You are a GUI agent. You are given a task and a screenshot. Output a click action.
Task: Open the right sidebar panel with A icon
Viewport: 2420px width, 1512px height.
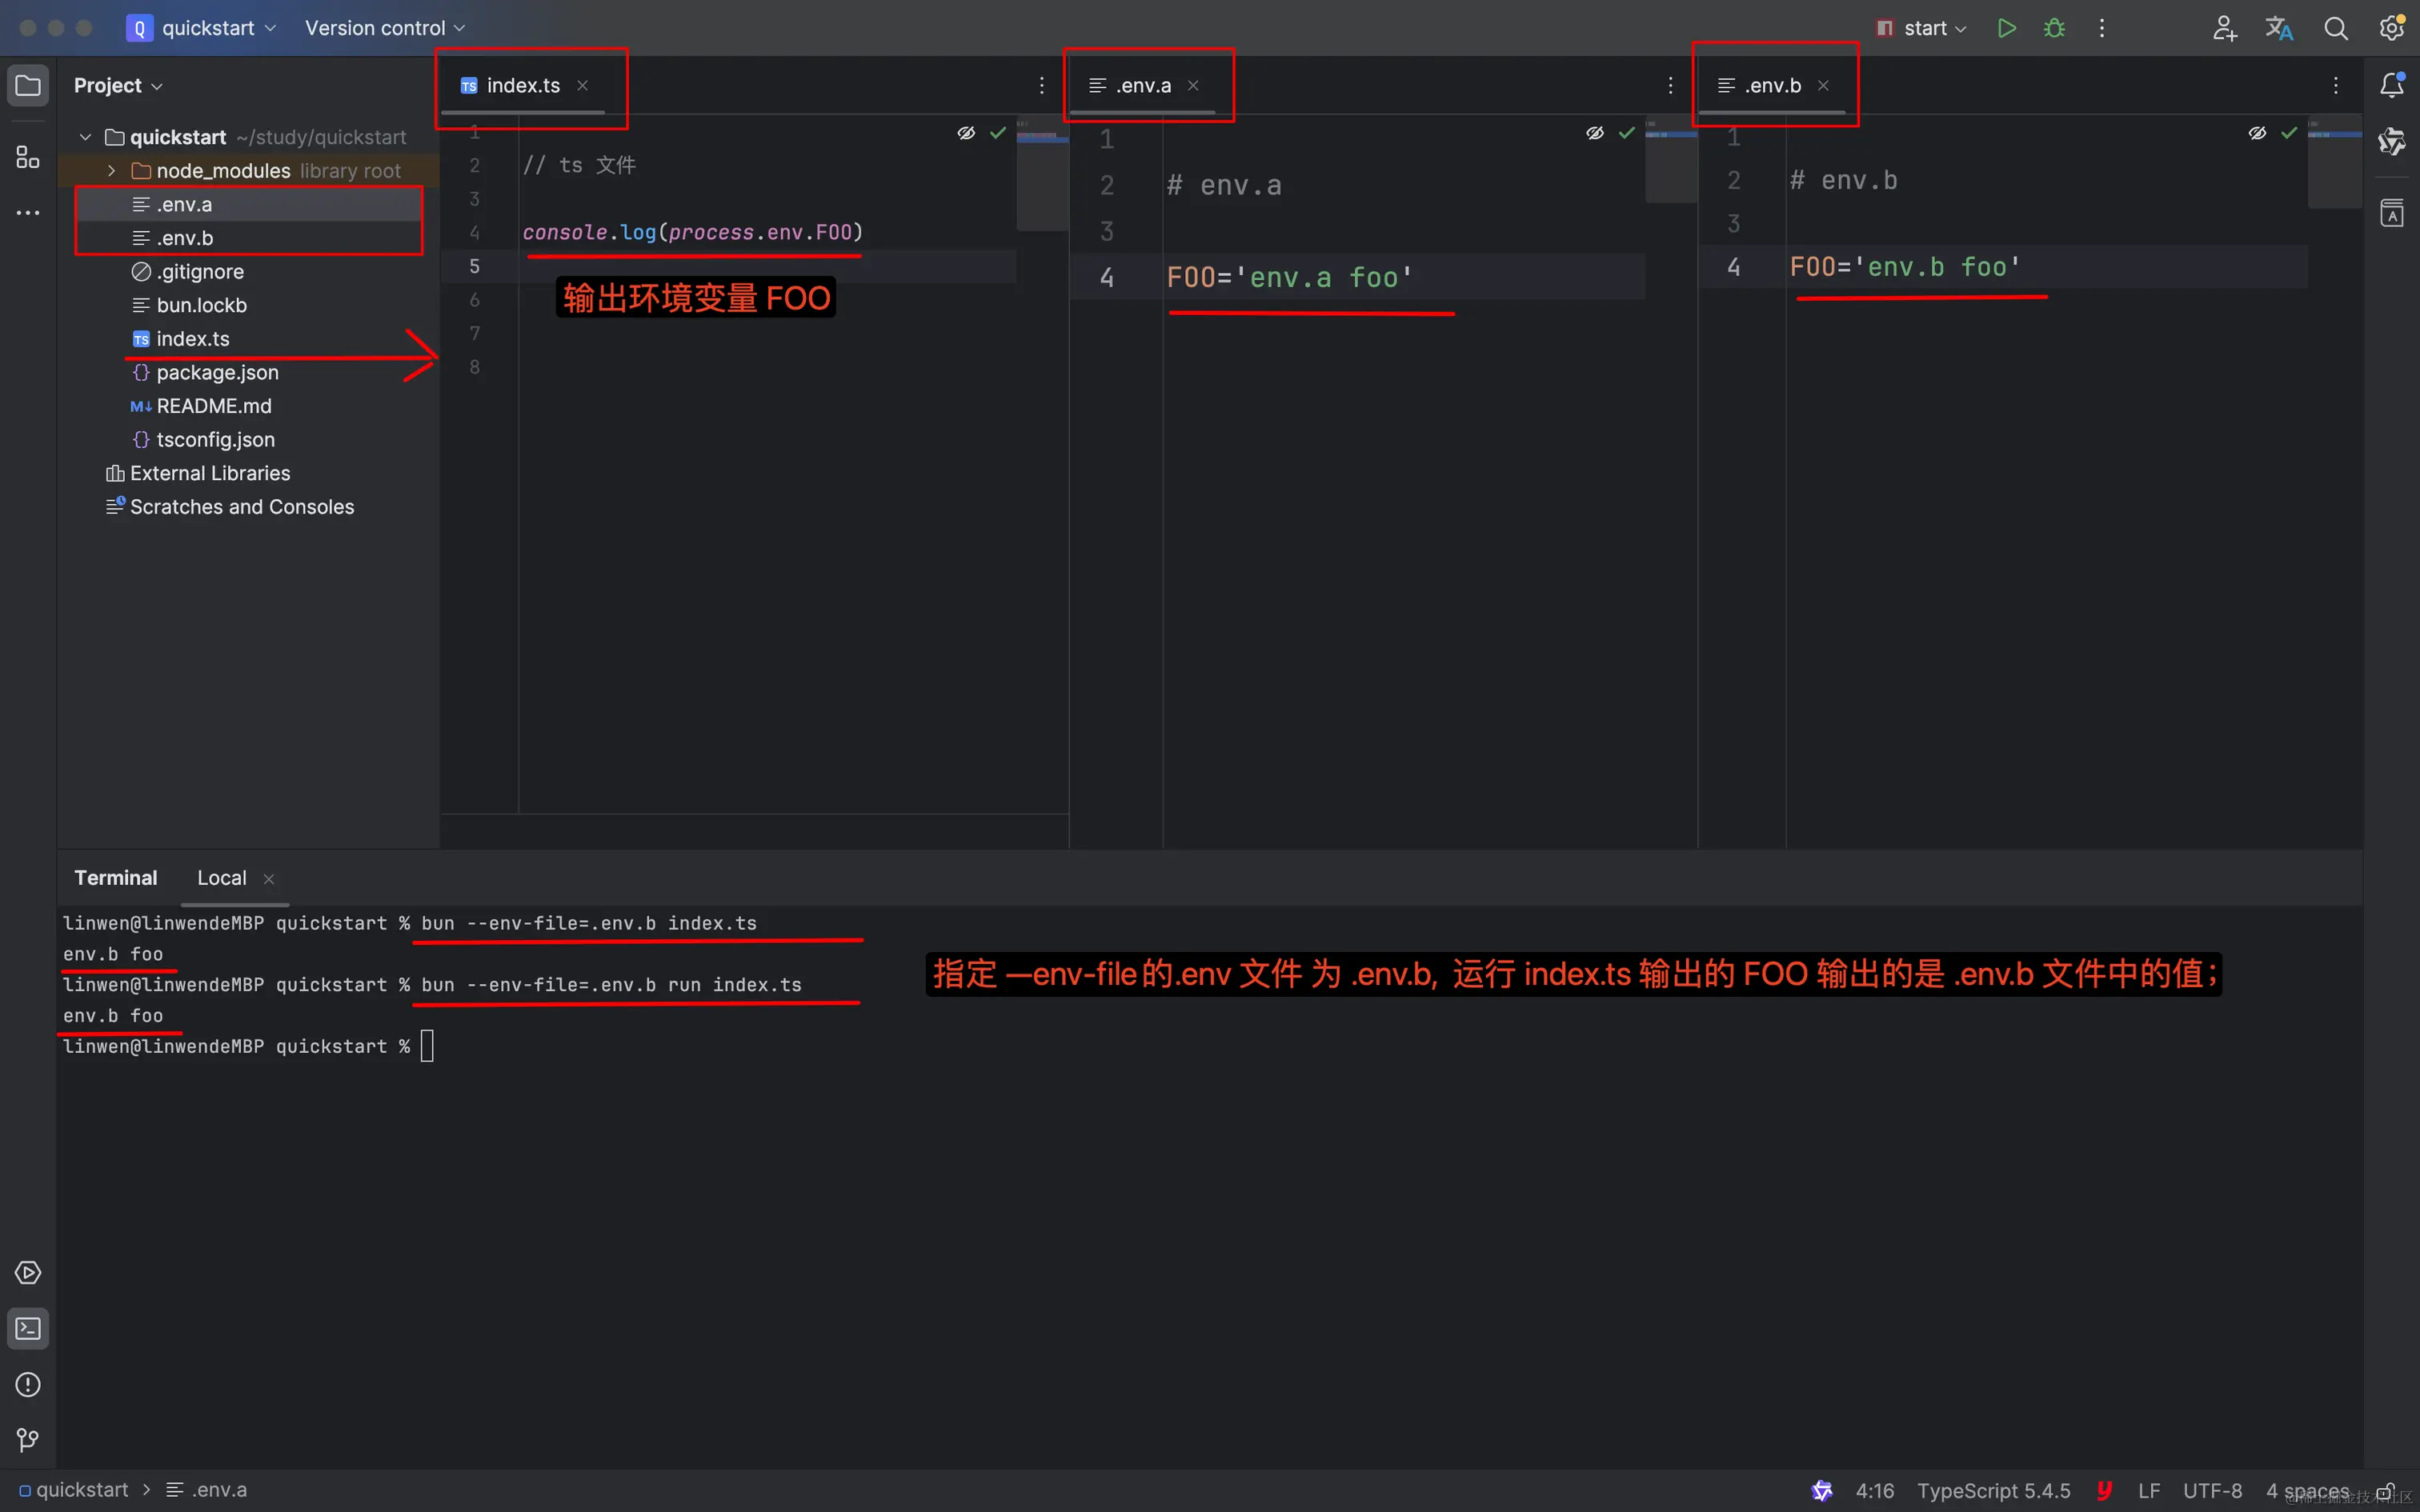[x=2392, y=213]
